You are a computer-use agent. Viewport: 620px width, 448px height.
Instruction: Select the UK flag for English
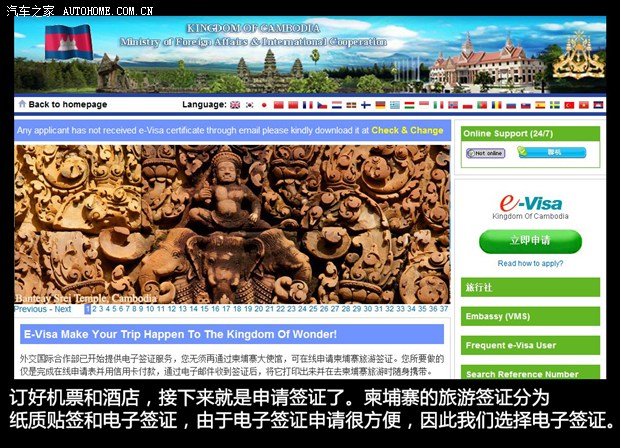(x=234, y=104)
